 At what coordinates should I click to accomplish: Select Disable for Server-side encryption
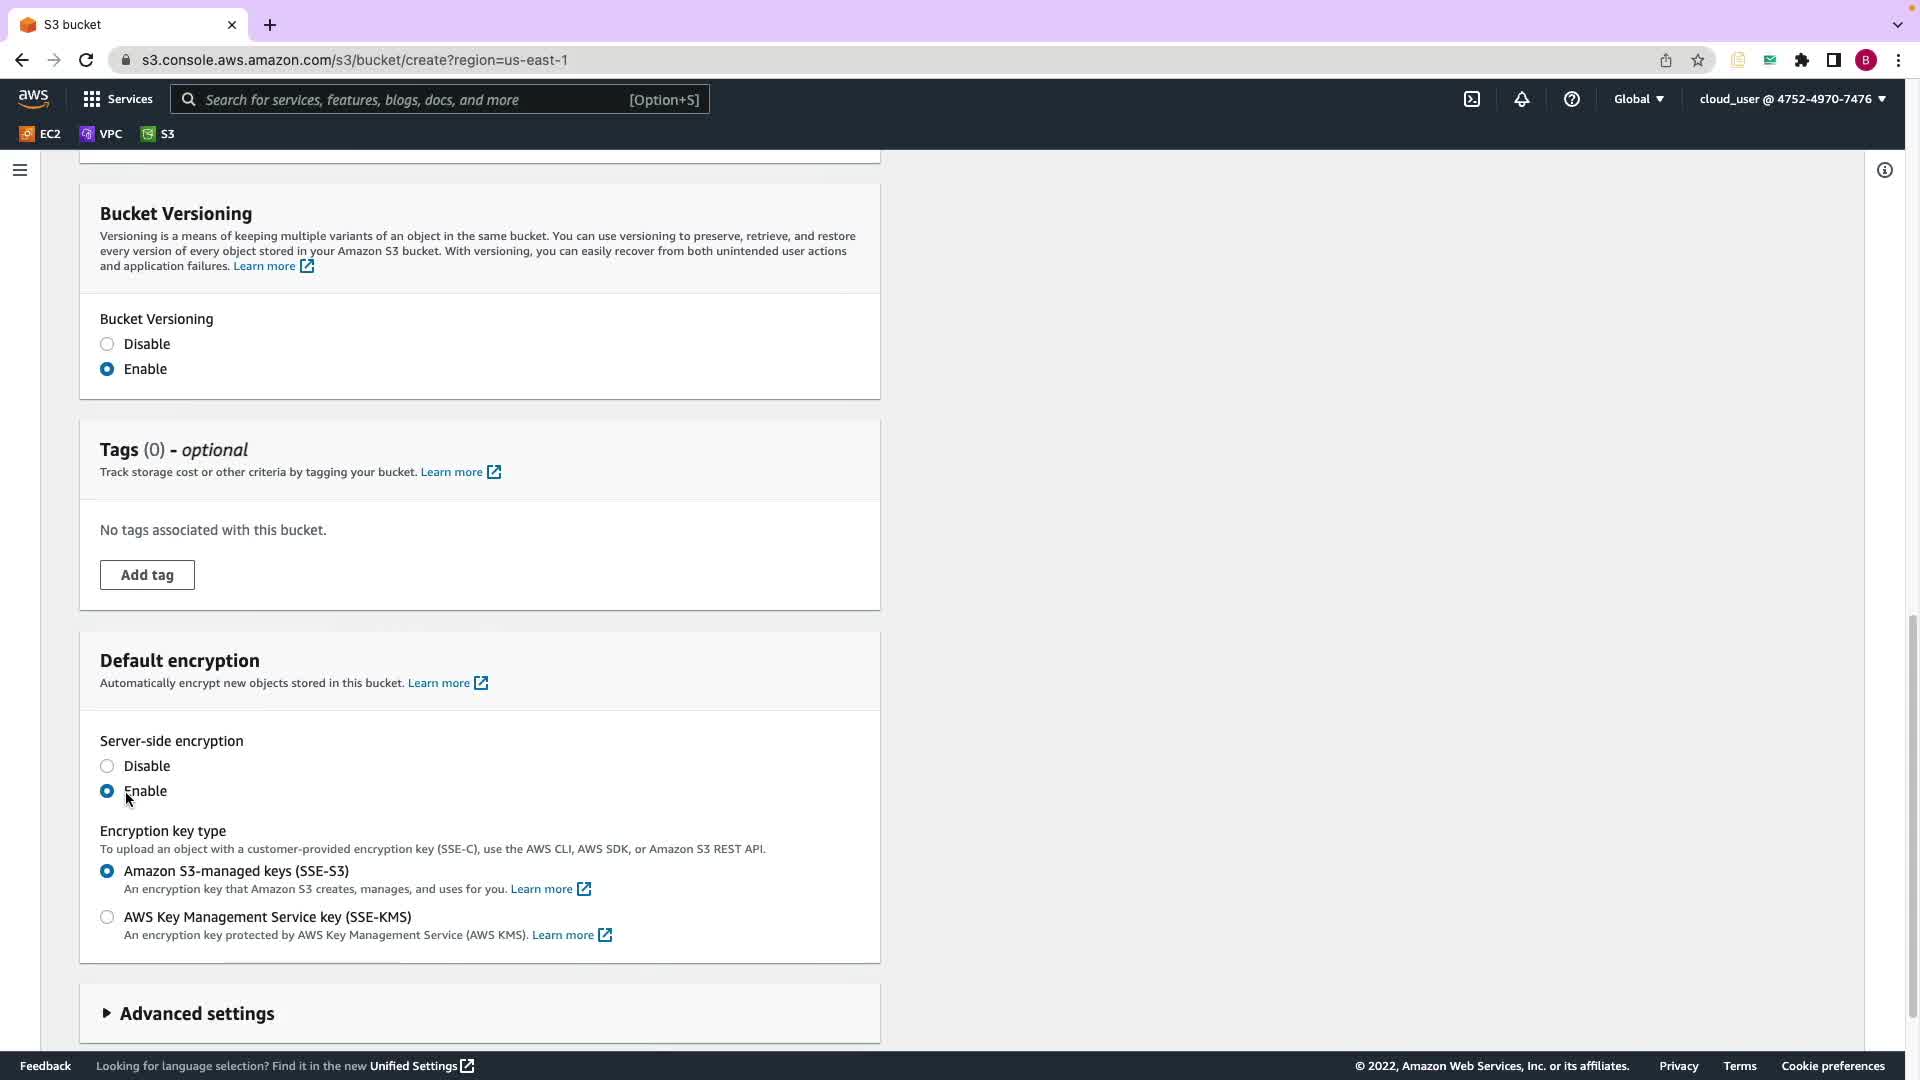pyautogui.click(x=107, y=766)
